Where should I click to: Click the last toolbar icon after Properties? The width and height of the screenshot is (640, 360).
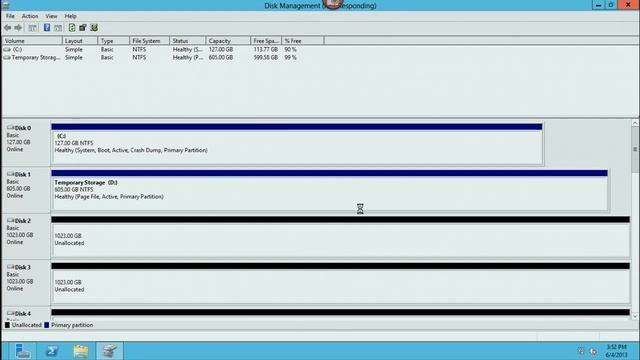click(94, 28)
